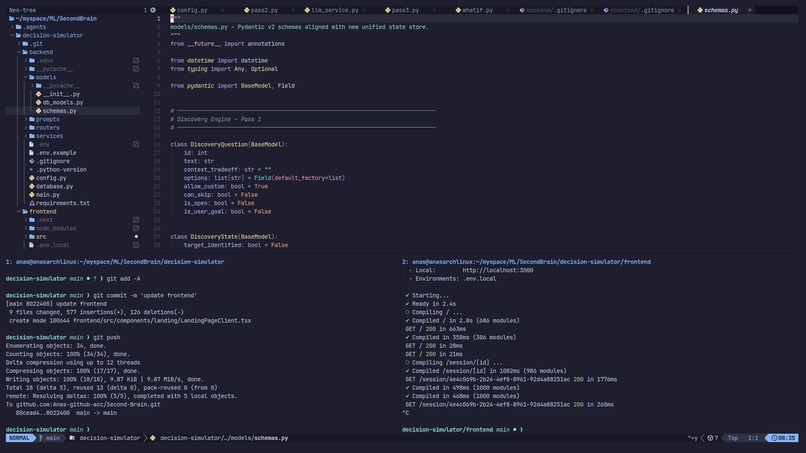Switch to the pass3.py tab
This screenshot has width=806, height=453.
coord(405,10)
